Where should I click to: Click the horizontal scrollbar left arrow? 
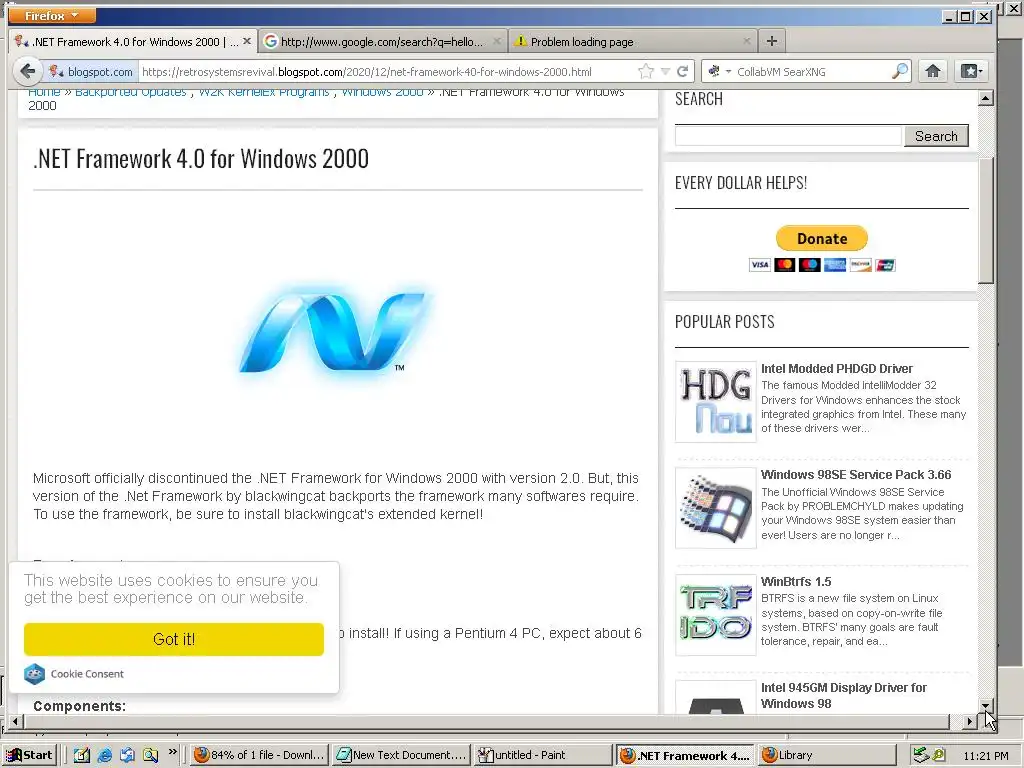(x=16, y=722)
